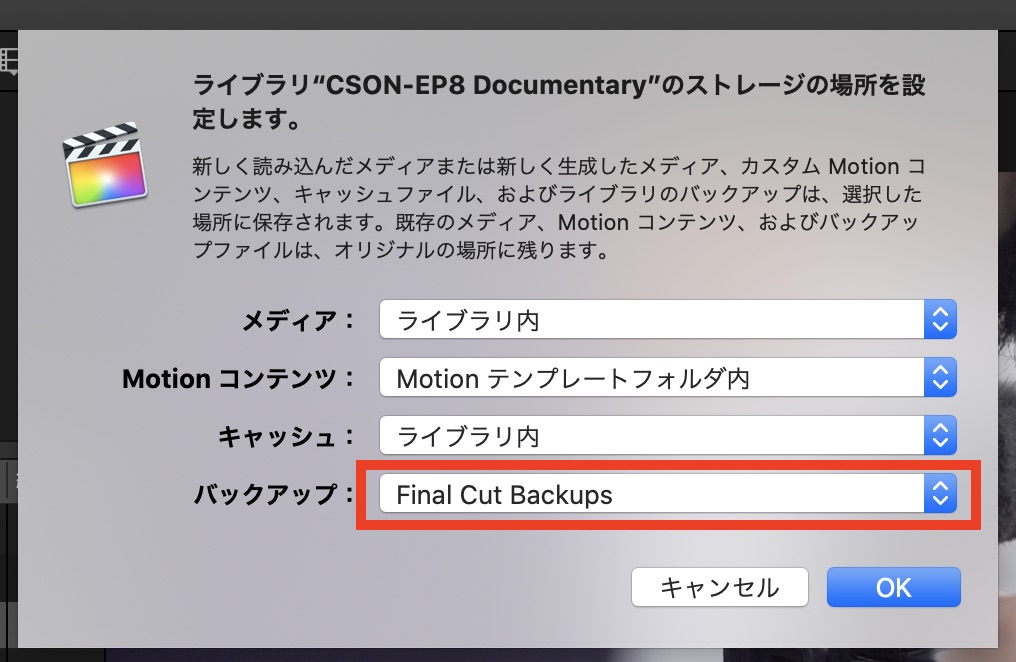The height and width of the screenshot is (662, 1016).
Task: Click the blue arrows on メディア popup
Action: (940, 321)
